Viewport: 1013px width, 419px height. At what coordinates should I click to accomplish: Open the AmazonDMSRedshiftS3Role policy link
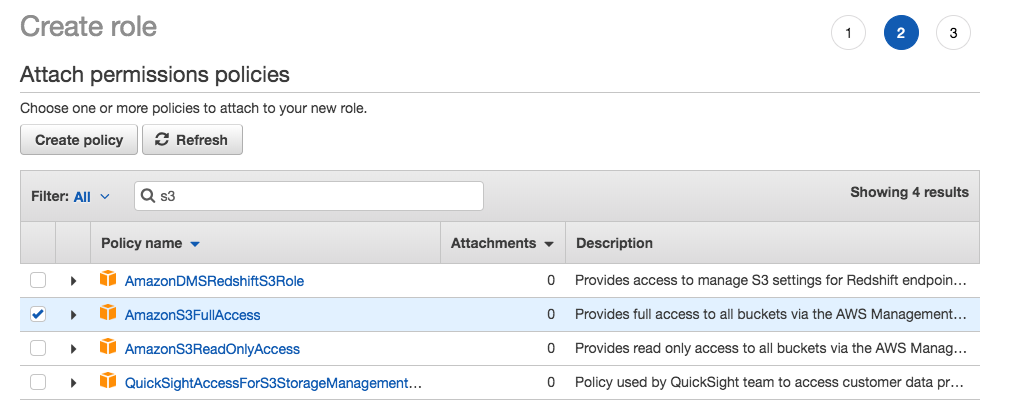coord(214,281)
